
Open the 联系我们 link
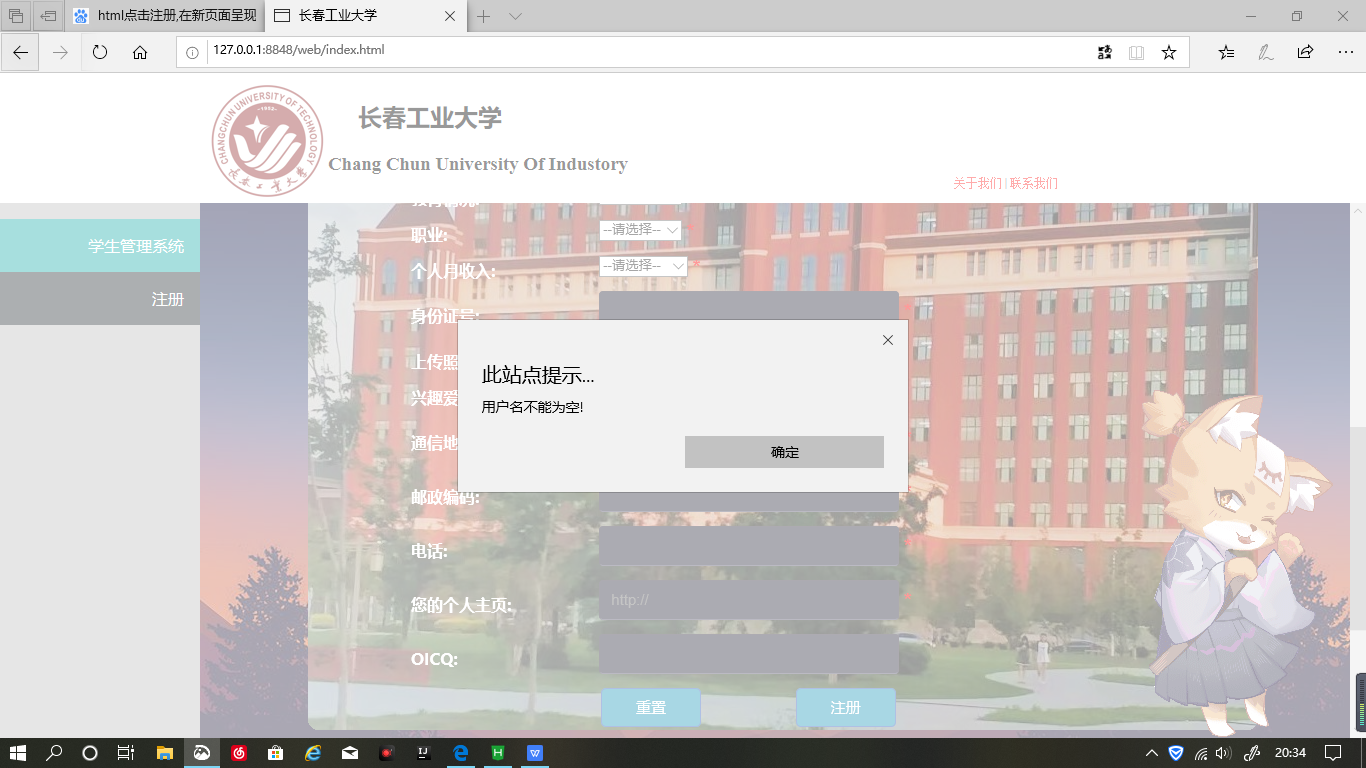tap(1034, 184)
